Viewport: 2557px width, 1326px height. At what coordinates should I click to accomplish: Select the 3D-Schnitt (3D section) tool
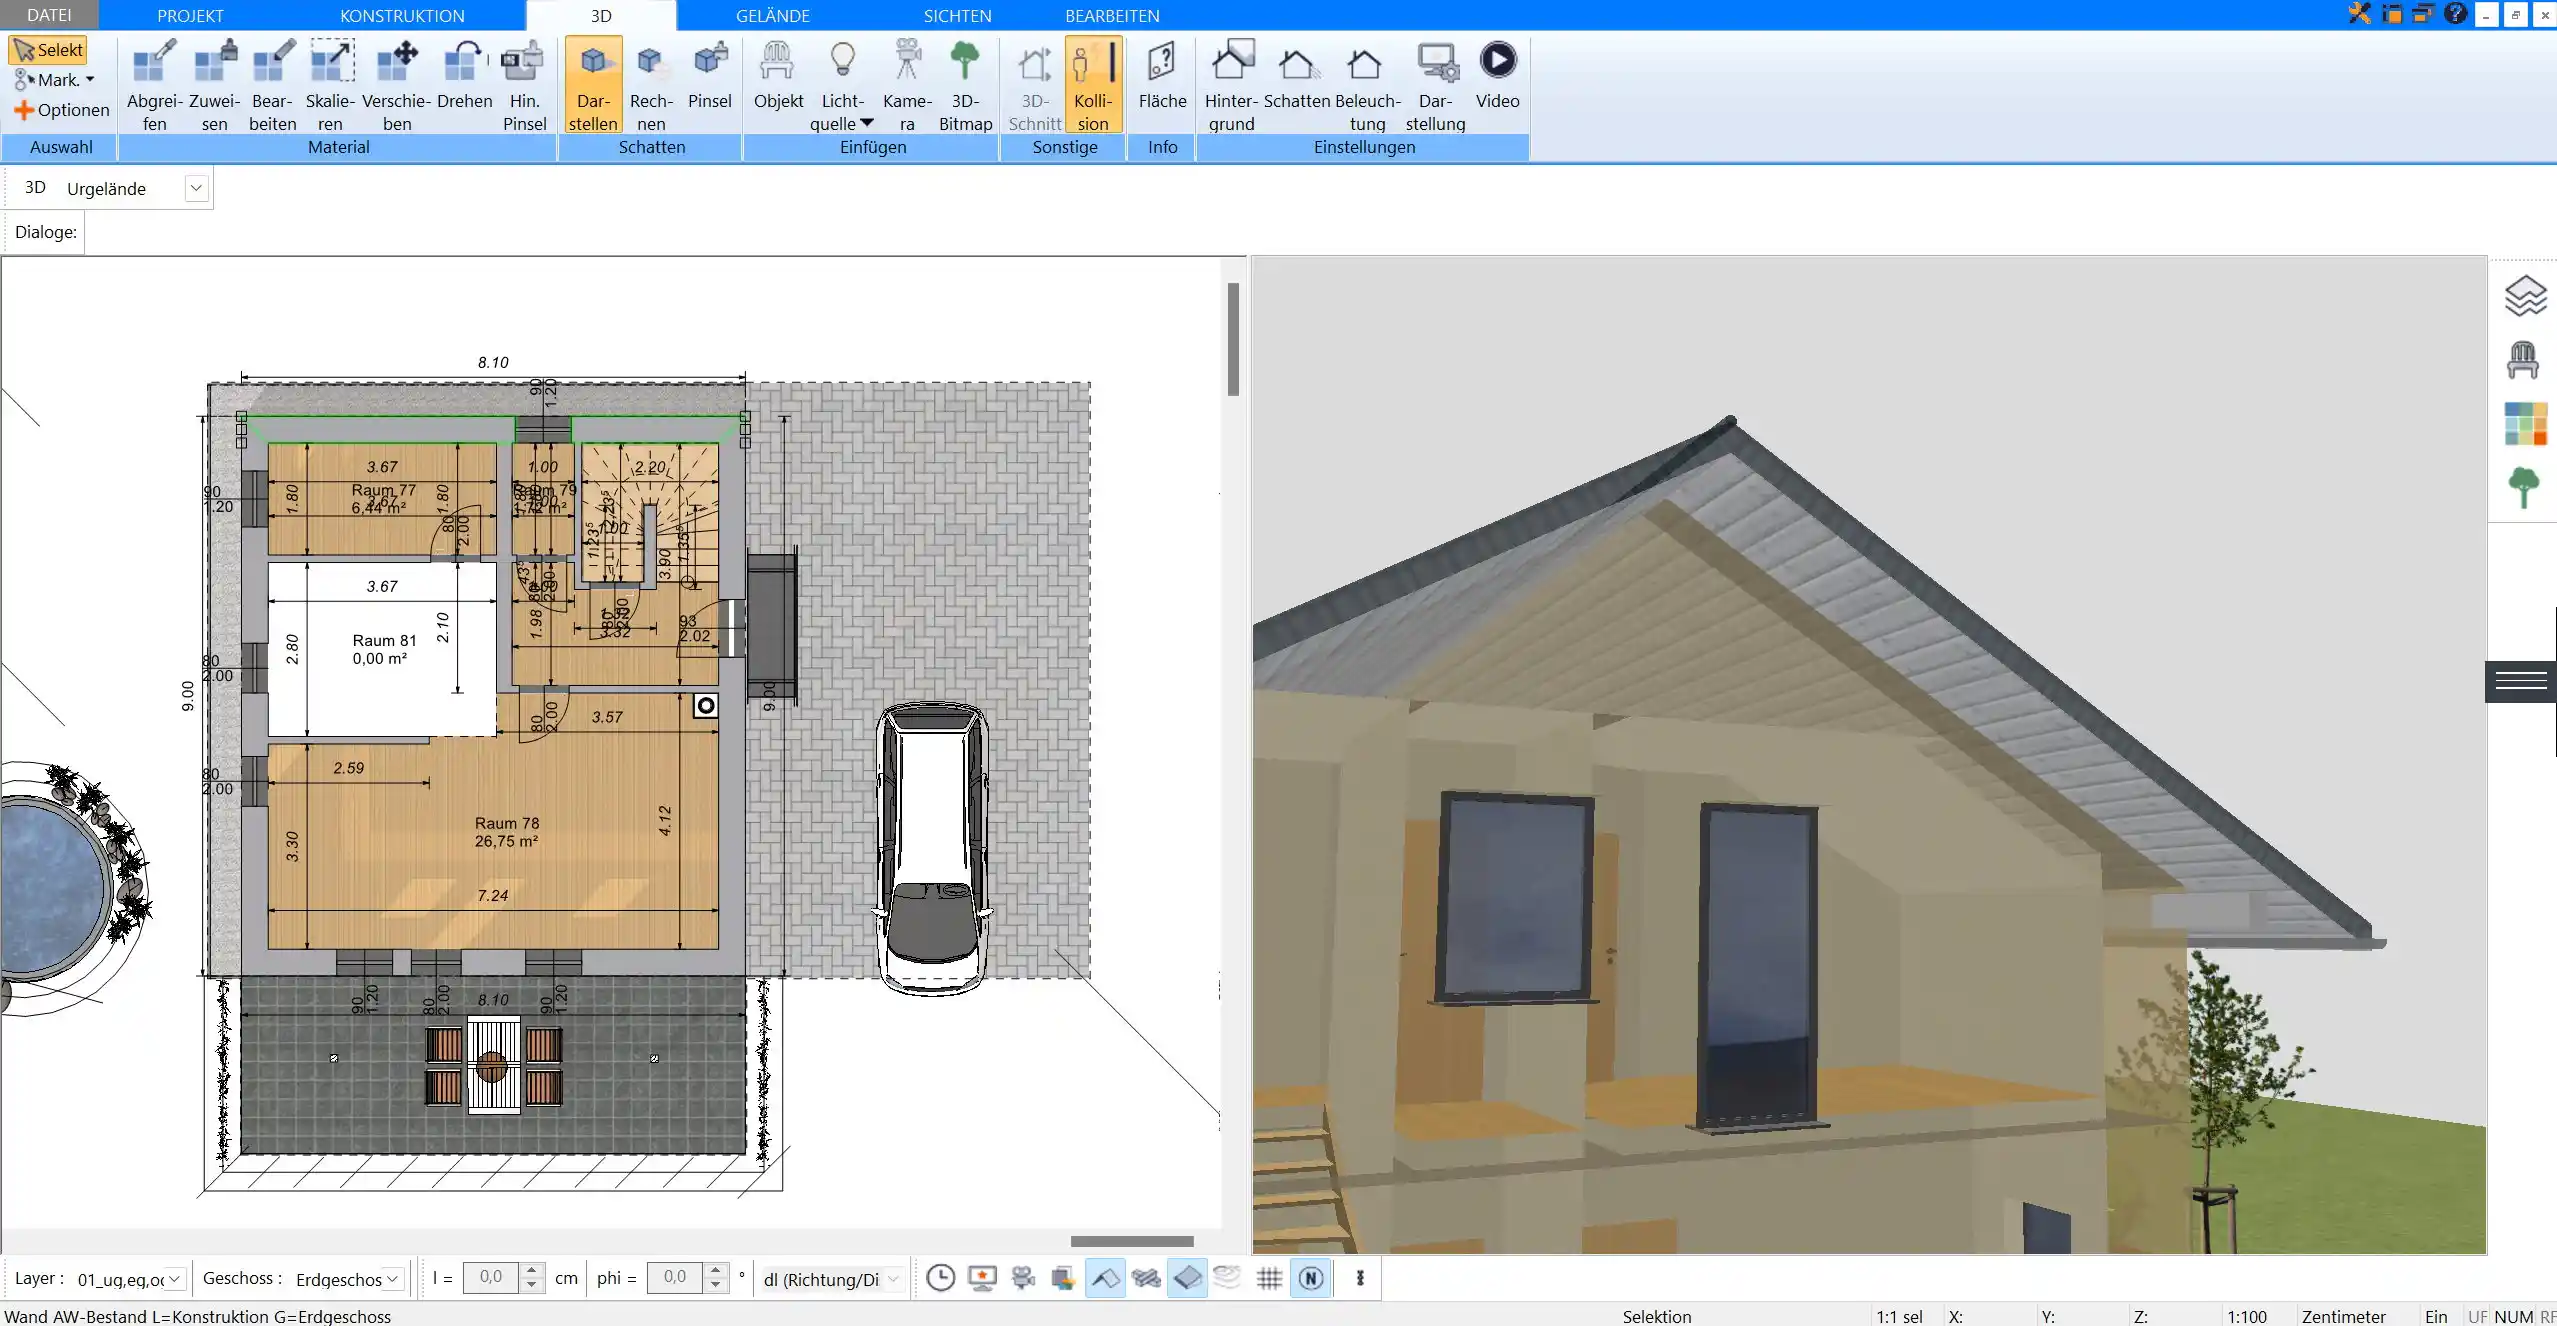[x=1033, y=83]
